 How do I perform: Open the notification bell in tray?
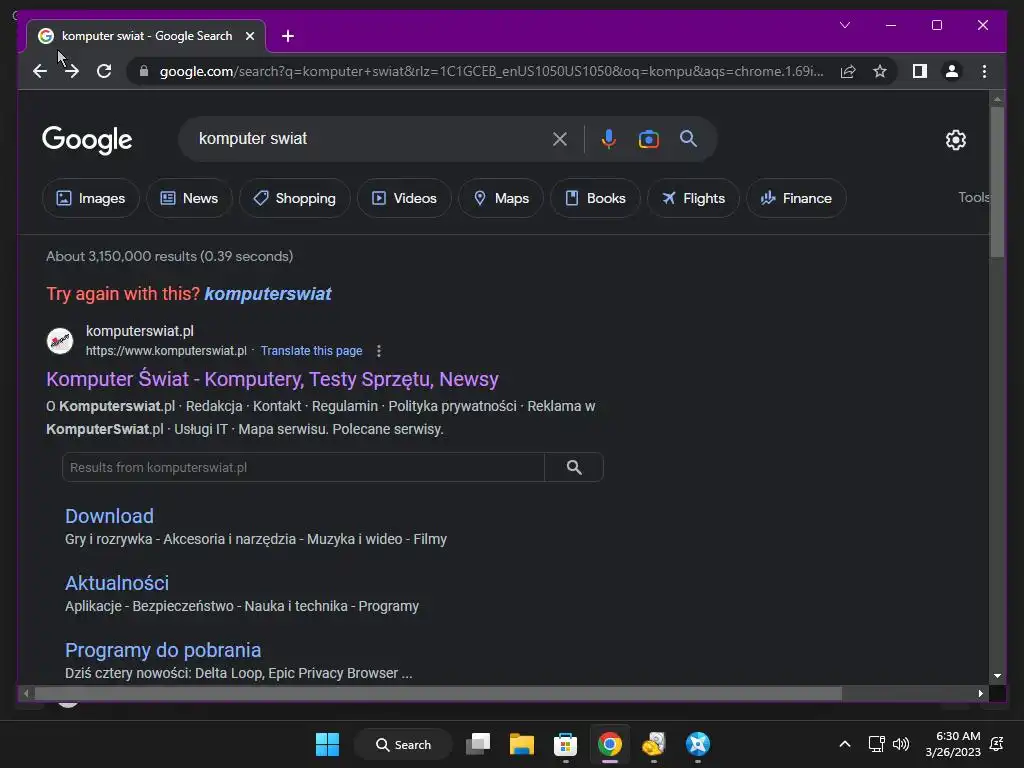tap(997, 744)
